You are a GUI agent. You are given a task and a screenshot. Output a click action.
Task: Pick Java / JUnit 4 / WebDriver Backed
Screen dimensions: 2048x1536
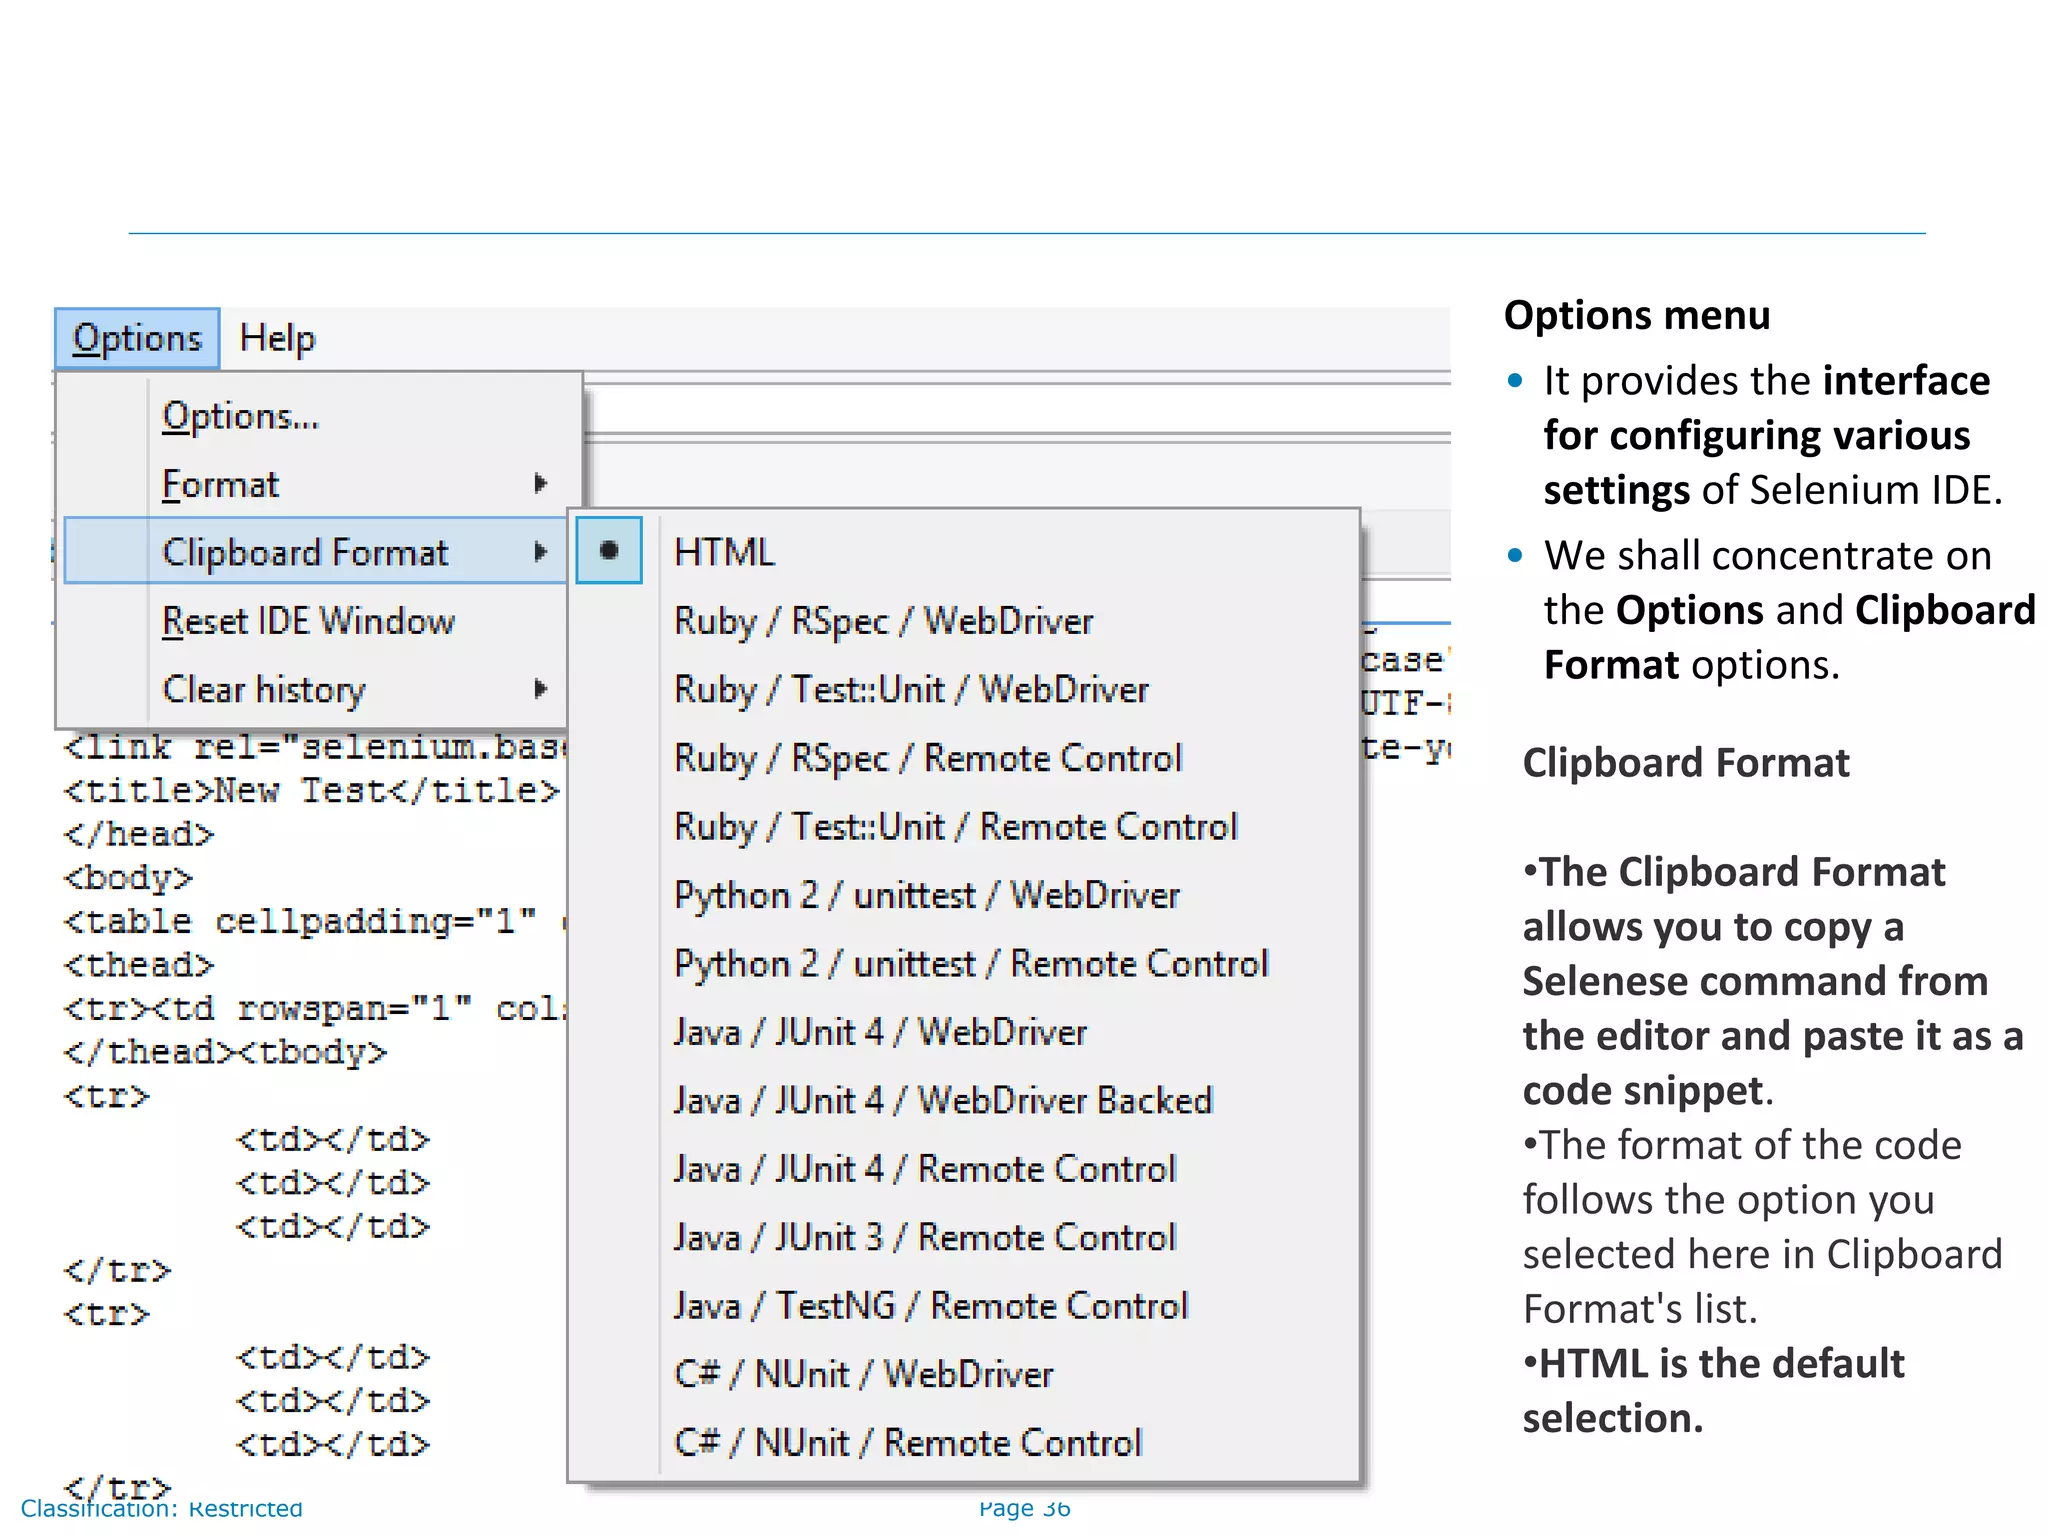point(942,1101)
